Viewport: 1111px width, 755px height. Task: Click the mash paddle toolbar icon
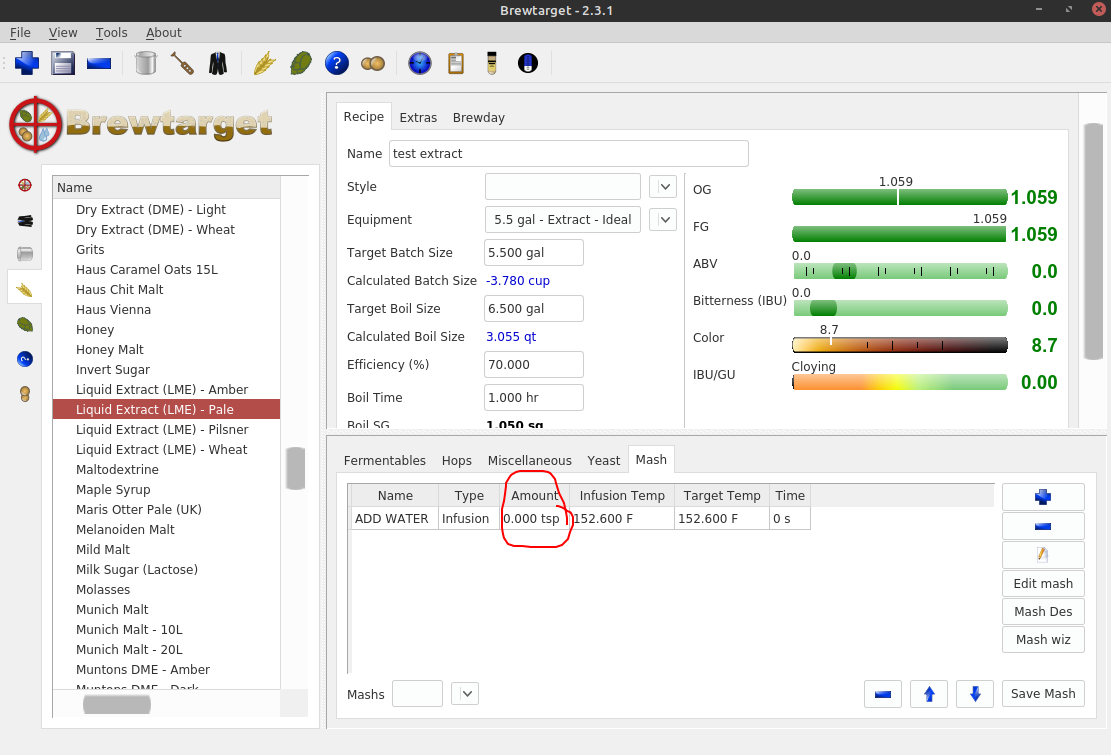[182, 63]
